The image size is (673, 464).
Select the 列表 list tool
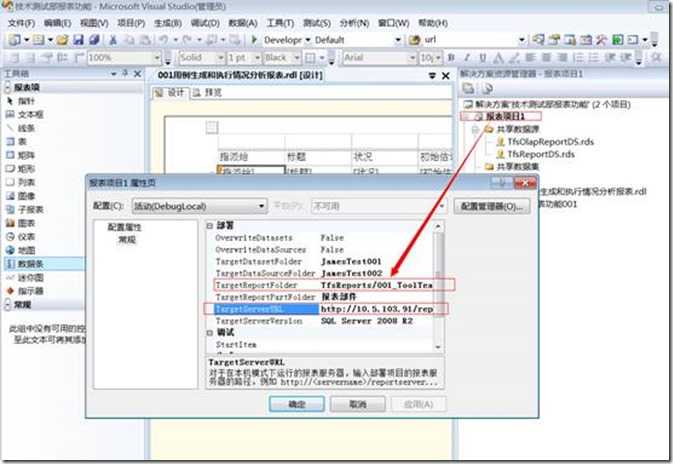(26, 182)
